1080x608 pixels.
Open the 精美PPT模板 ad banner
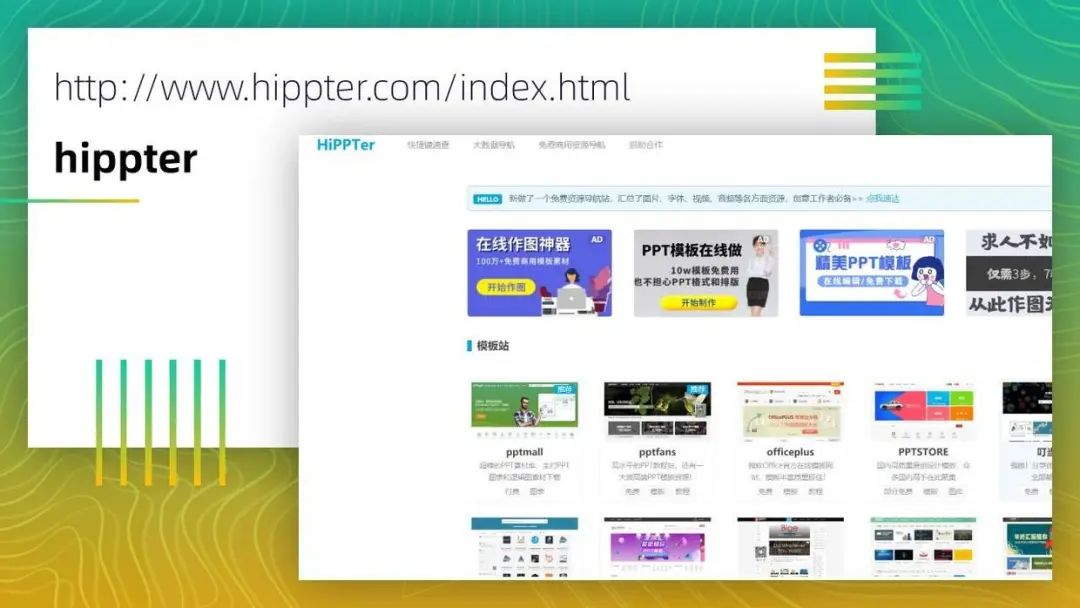[x=871, y=273]
